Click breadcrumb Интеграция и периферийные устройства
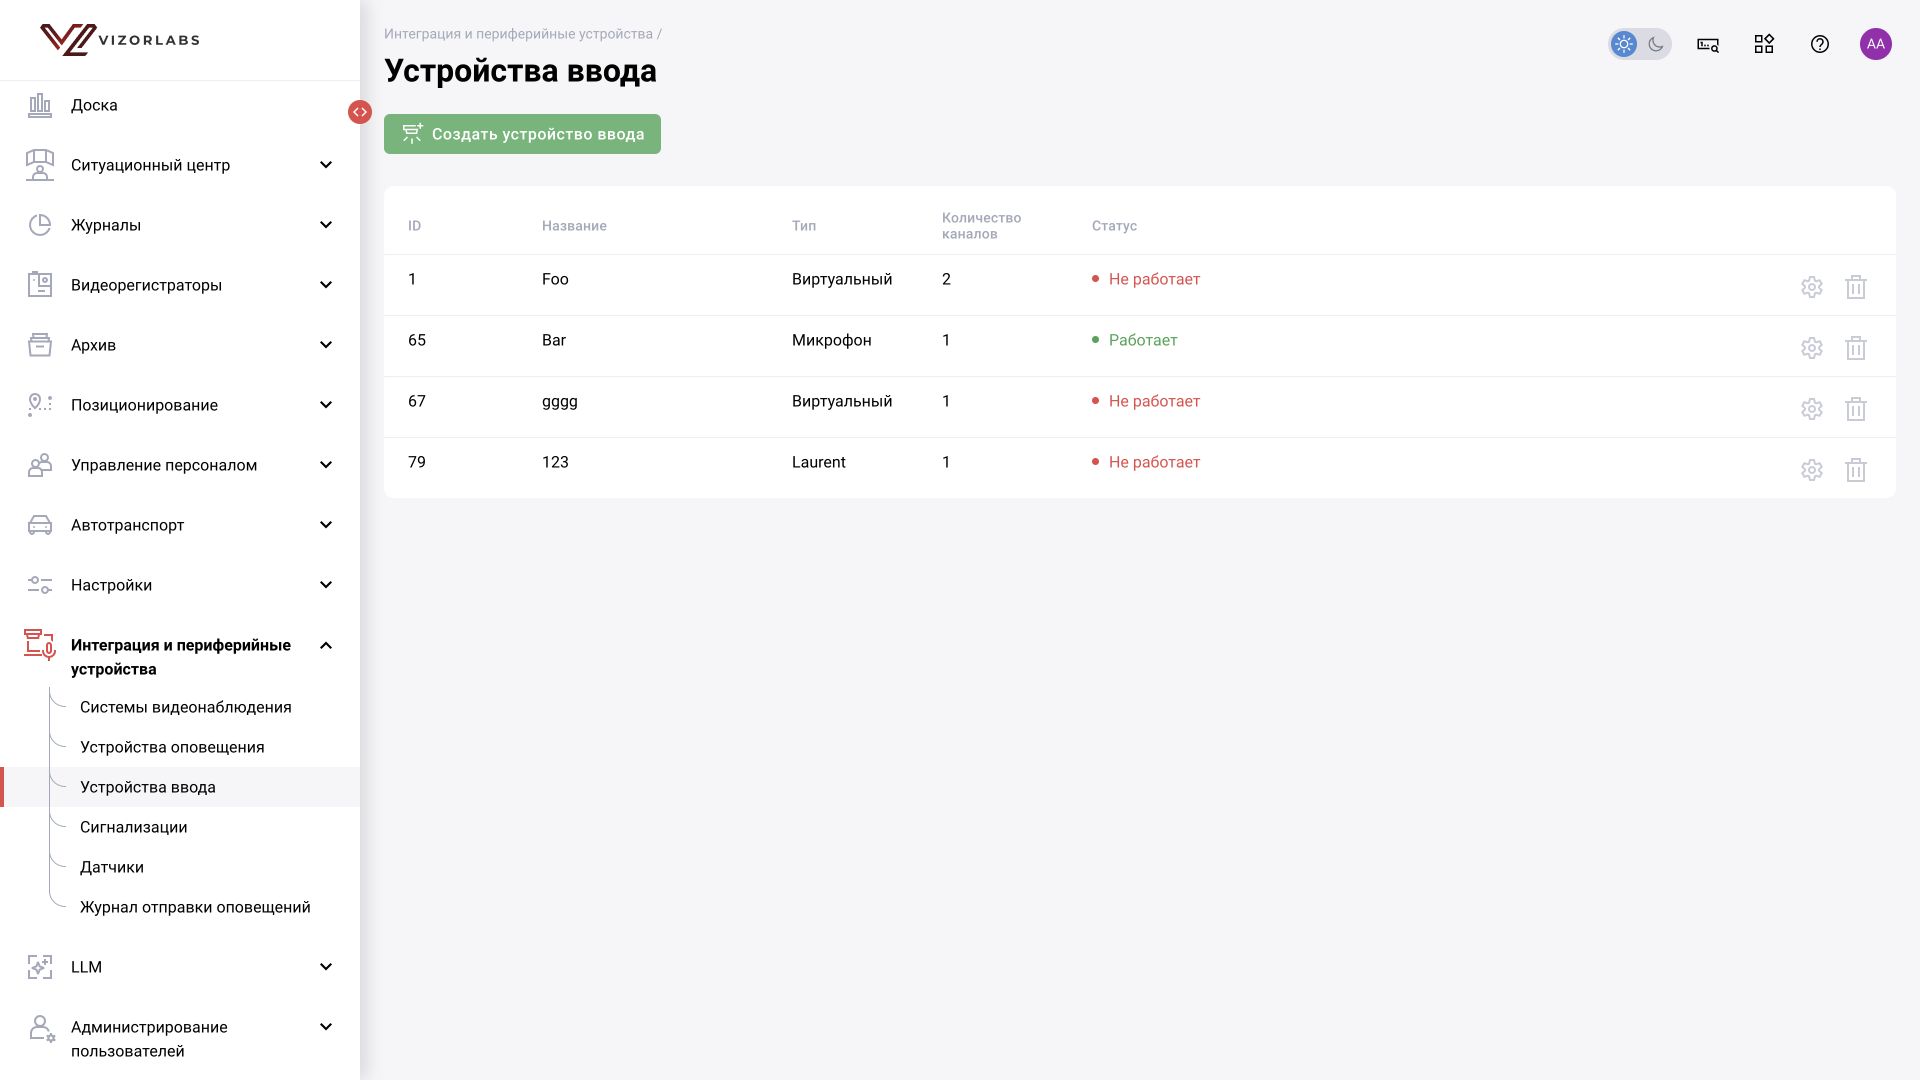Screen dimensions: 1920x1080 518,34
